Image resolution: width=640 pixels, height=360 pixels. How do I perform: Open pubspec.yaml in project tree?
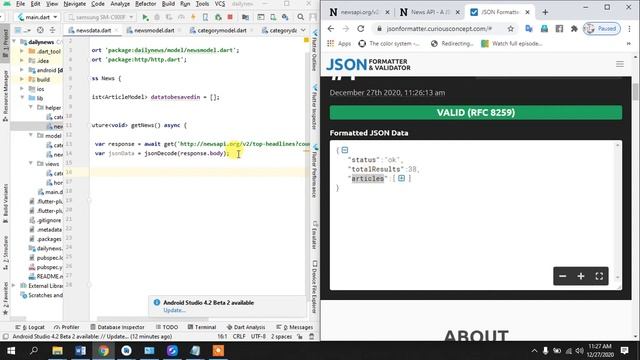pos(46,267)
